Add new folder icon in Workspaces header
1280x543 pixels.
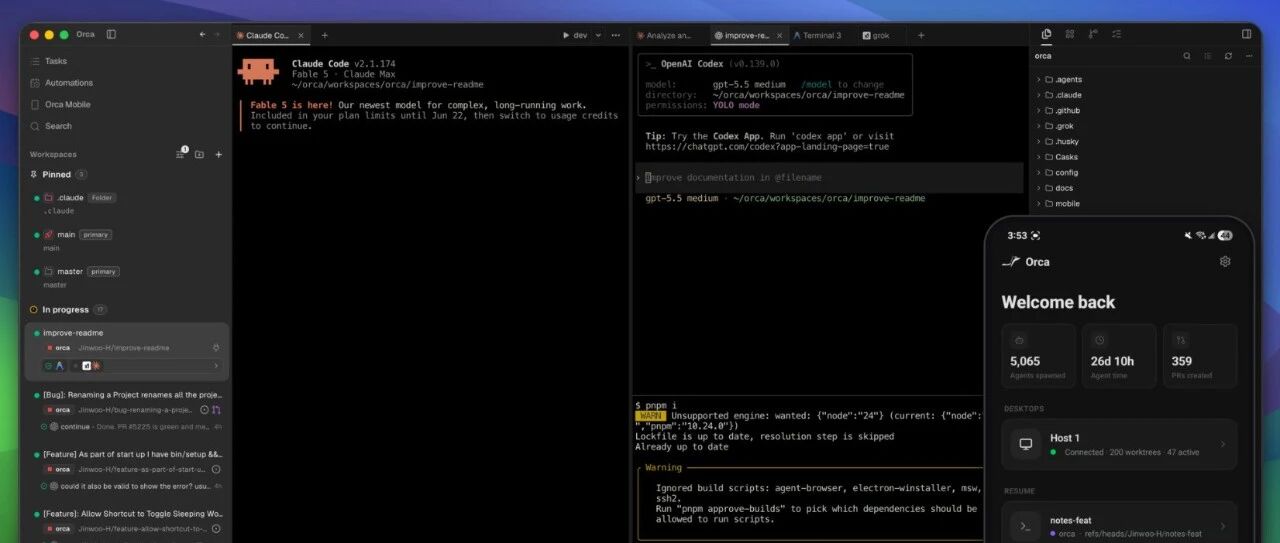[x=200, y=154]
